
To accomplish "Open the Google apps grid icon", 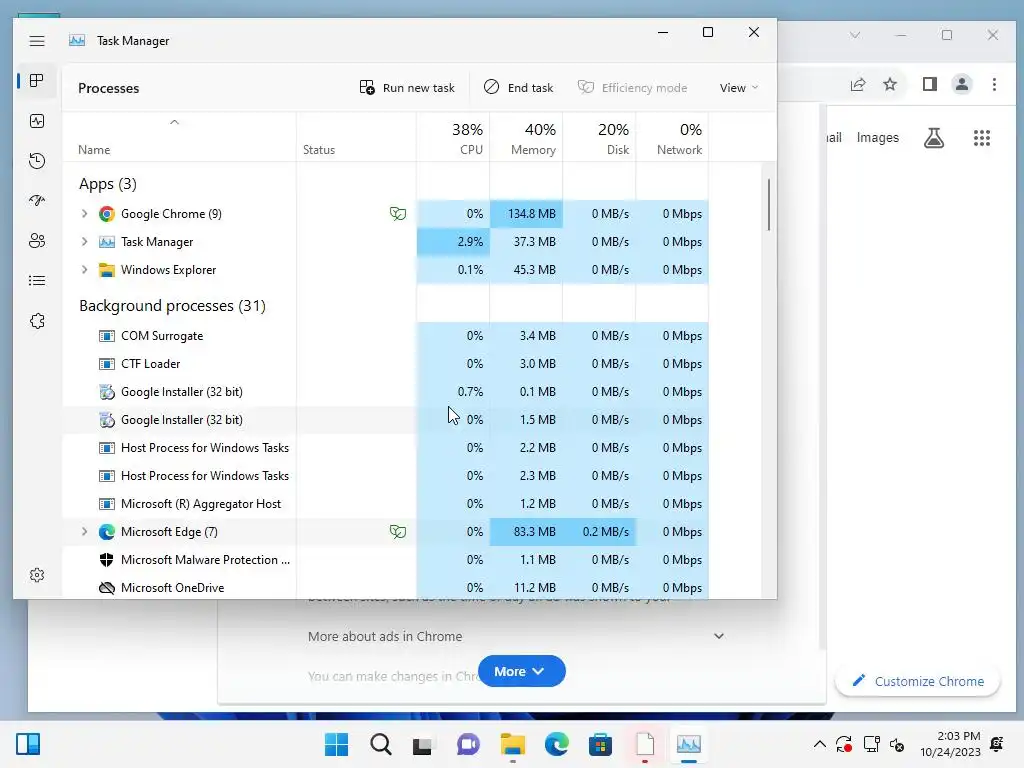I will pos(982,138).
